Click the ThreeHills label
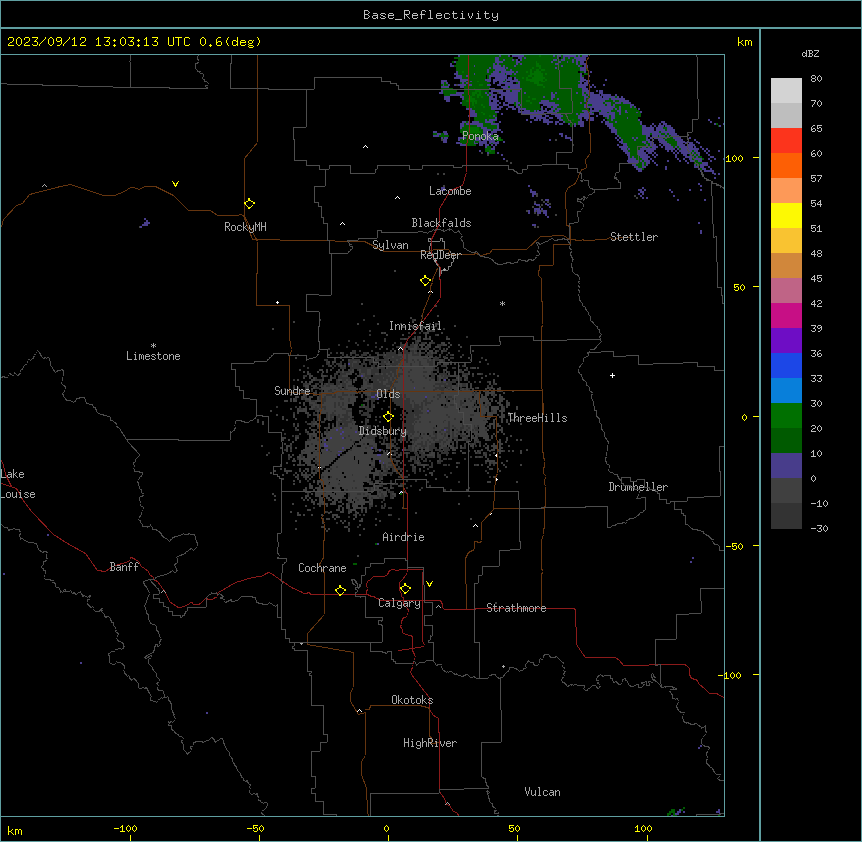This screenshot has height=842, width=862. pos(537,418)
